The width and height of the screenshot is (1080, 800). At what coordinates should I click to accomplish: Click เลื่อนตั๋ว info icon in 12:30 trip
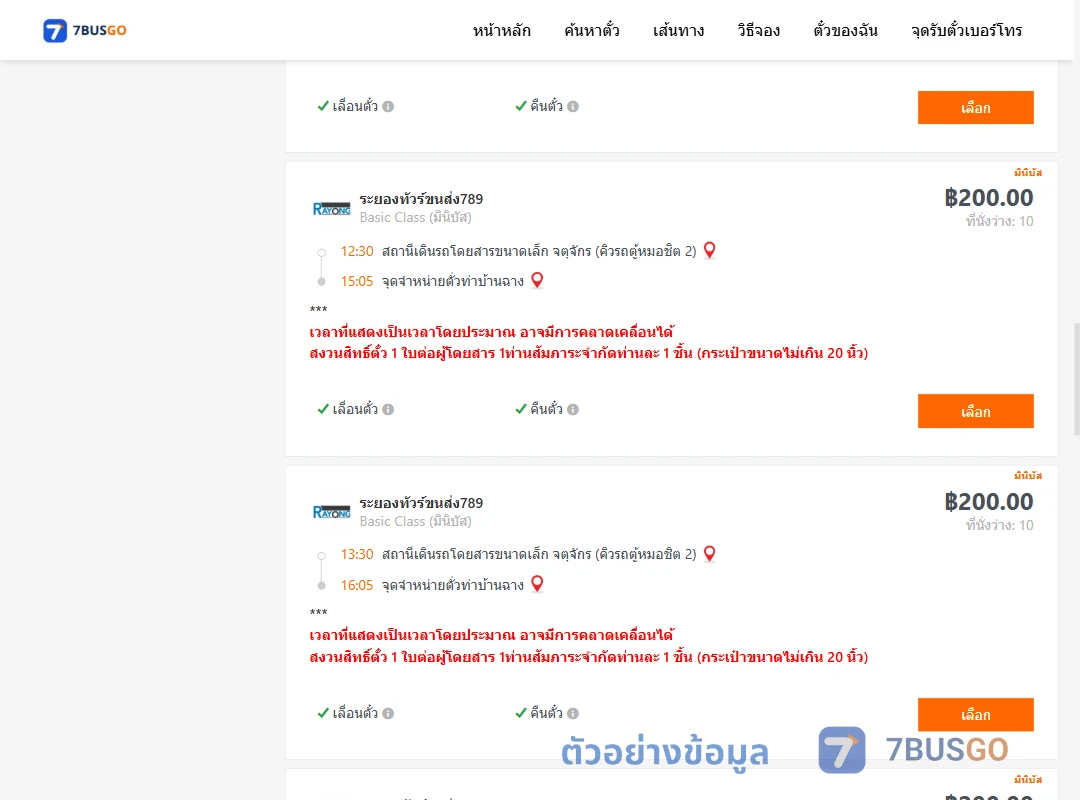coord(388,409)
